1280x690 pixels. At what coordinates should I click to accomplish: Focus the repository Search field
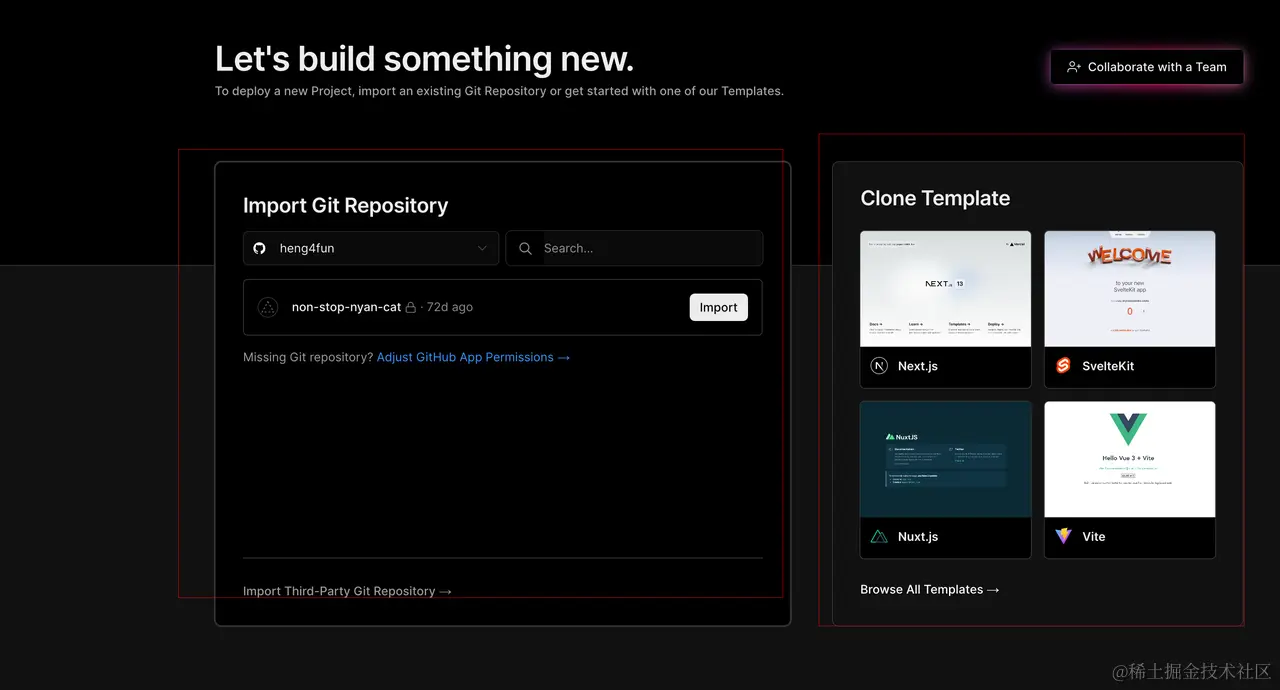pyautogui.click(x=634, y=248)
